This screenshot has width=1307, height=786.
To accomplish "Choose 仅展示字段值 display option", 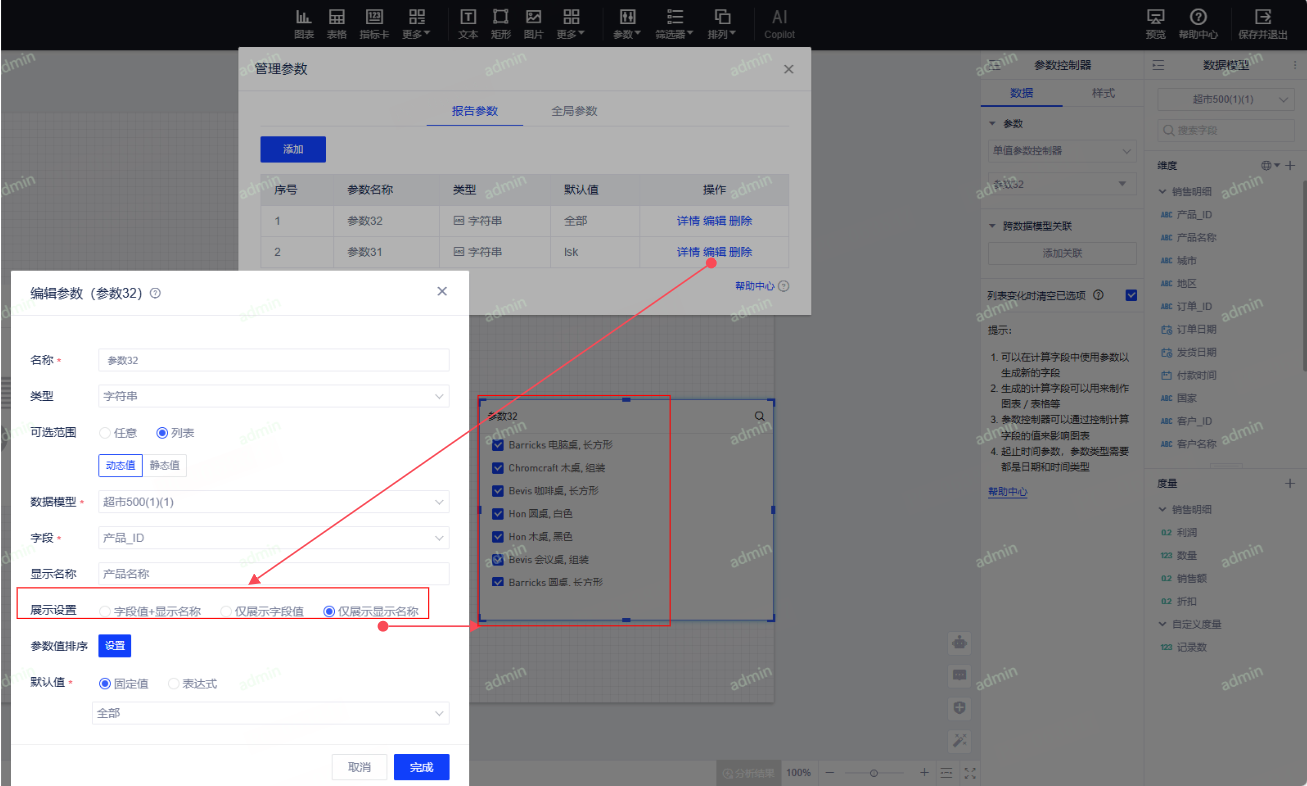I will pos(227,611).
